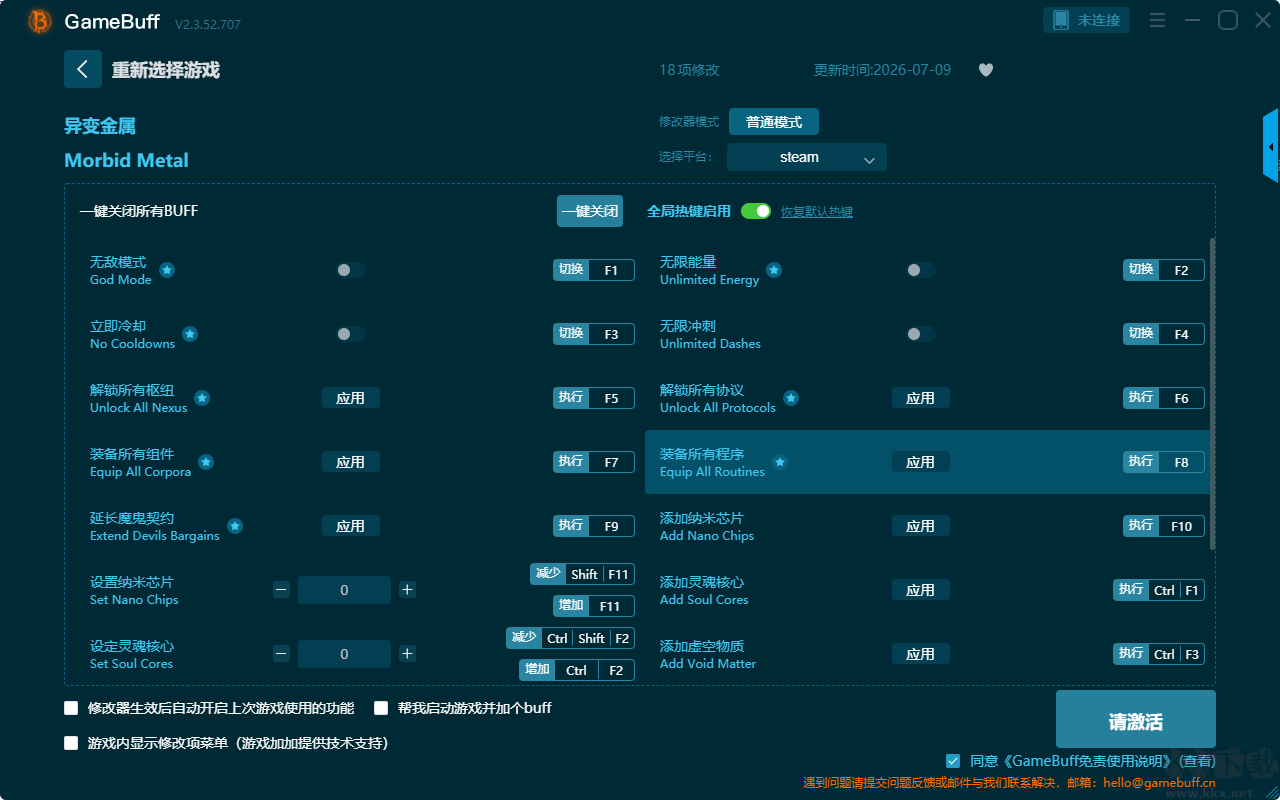Open the steam platform dropdown
This screenshot has height=800, width=1280.
point(807,157)
